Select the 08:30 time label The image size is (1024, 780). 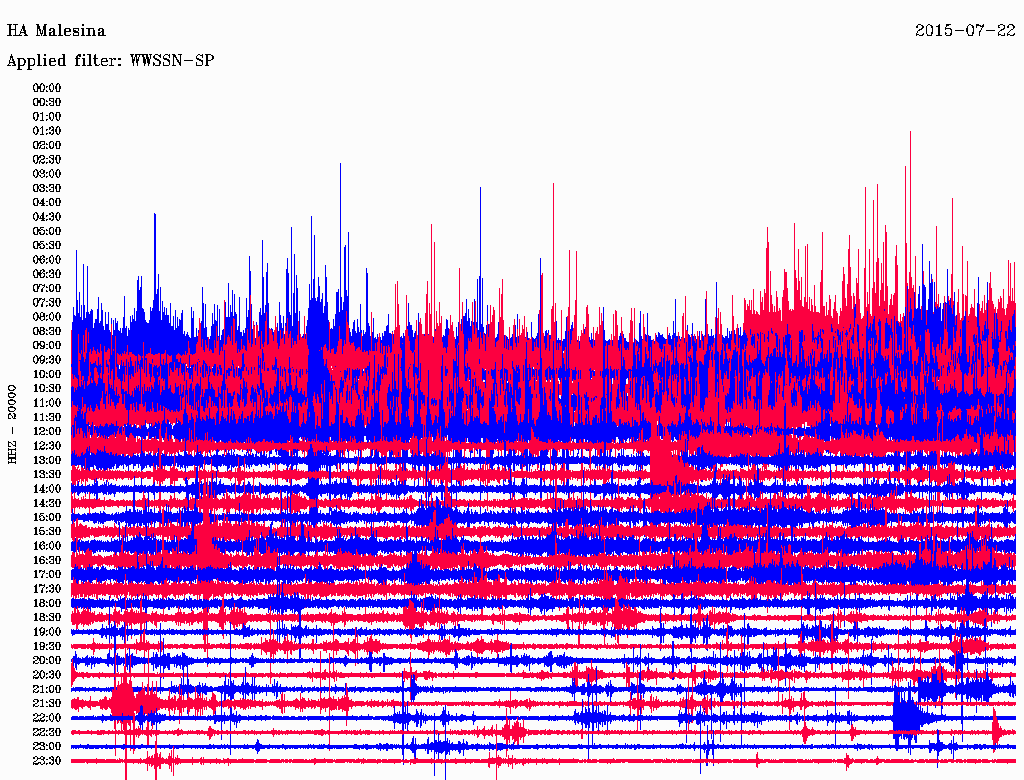coord(47,332)
